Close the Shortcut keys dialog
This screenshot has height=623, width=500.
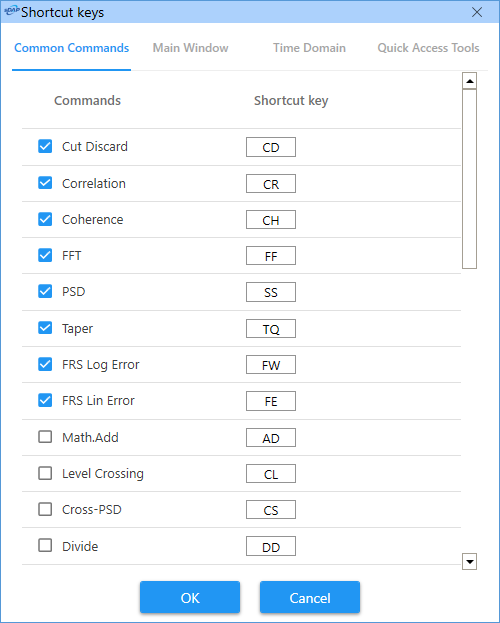(477, 12)
